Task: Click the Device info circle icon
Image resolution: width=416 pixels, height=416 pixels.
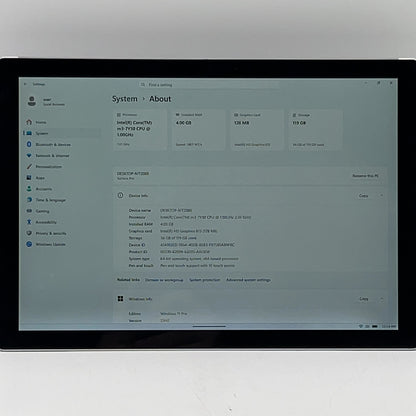Action: (x=120, y=195)
